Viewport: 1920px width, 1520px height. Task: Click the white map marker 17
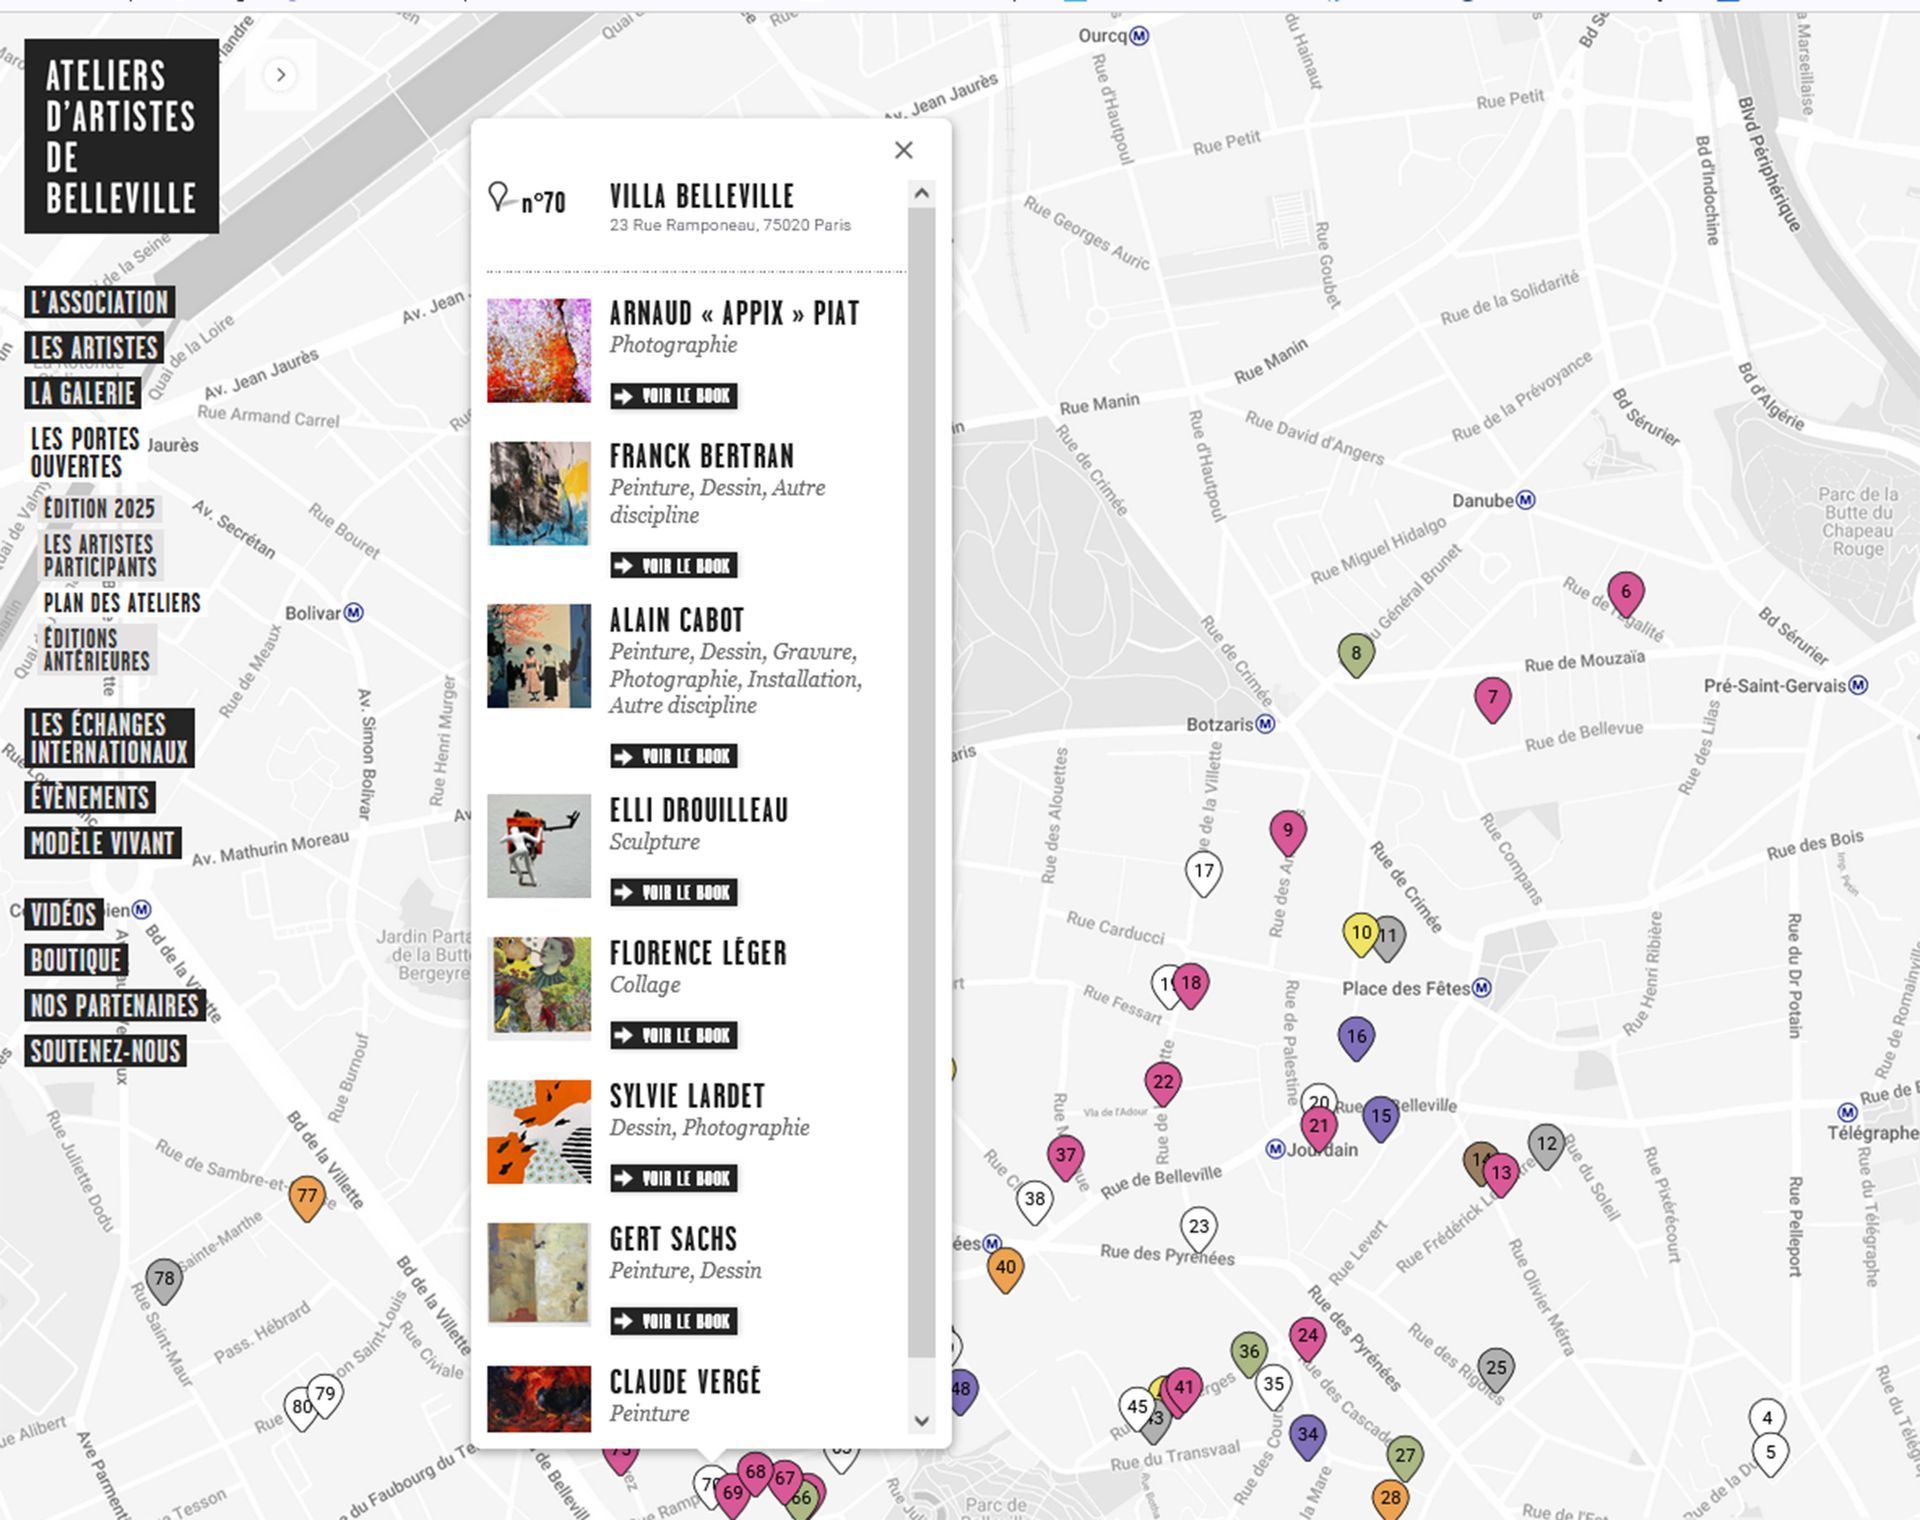tap(1203, 871)
